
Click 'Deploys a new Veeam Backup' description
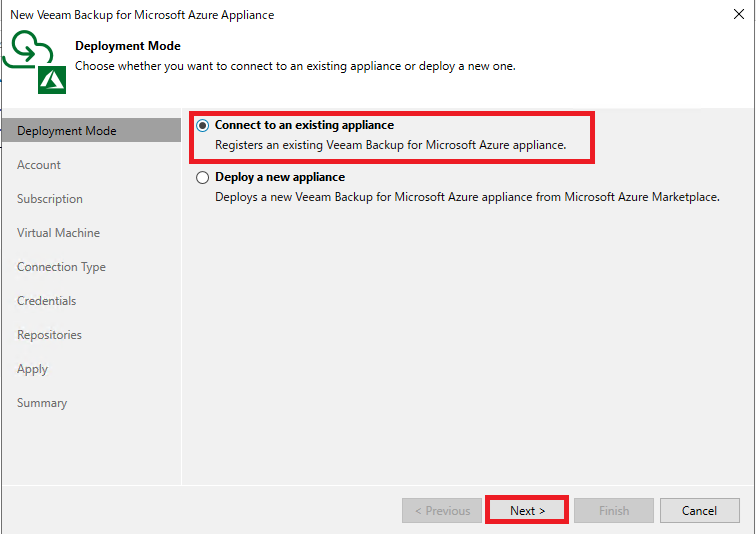(x=467, y=197)
